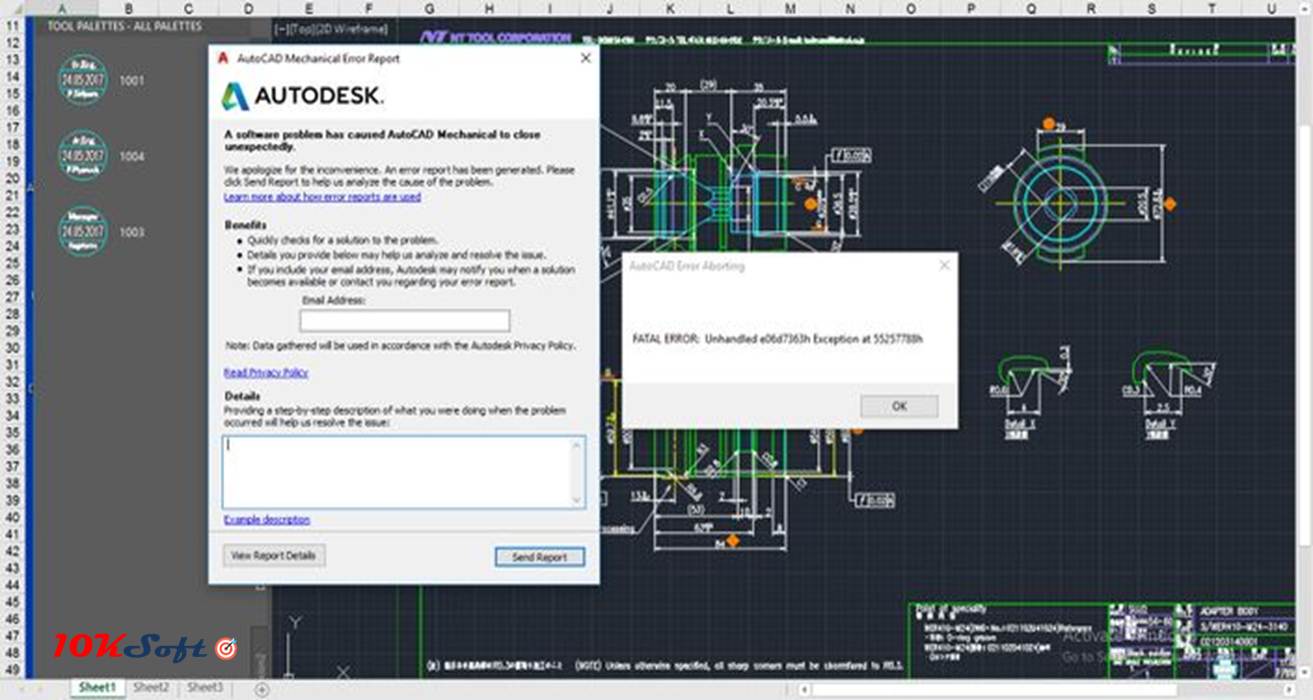Click the AUTODESK logo in the error report
The image size is (1313, 700).
coord(303,96)
